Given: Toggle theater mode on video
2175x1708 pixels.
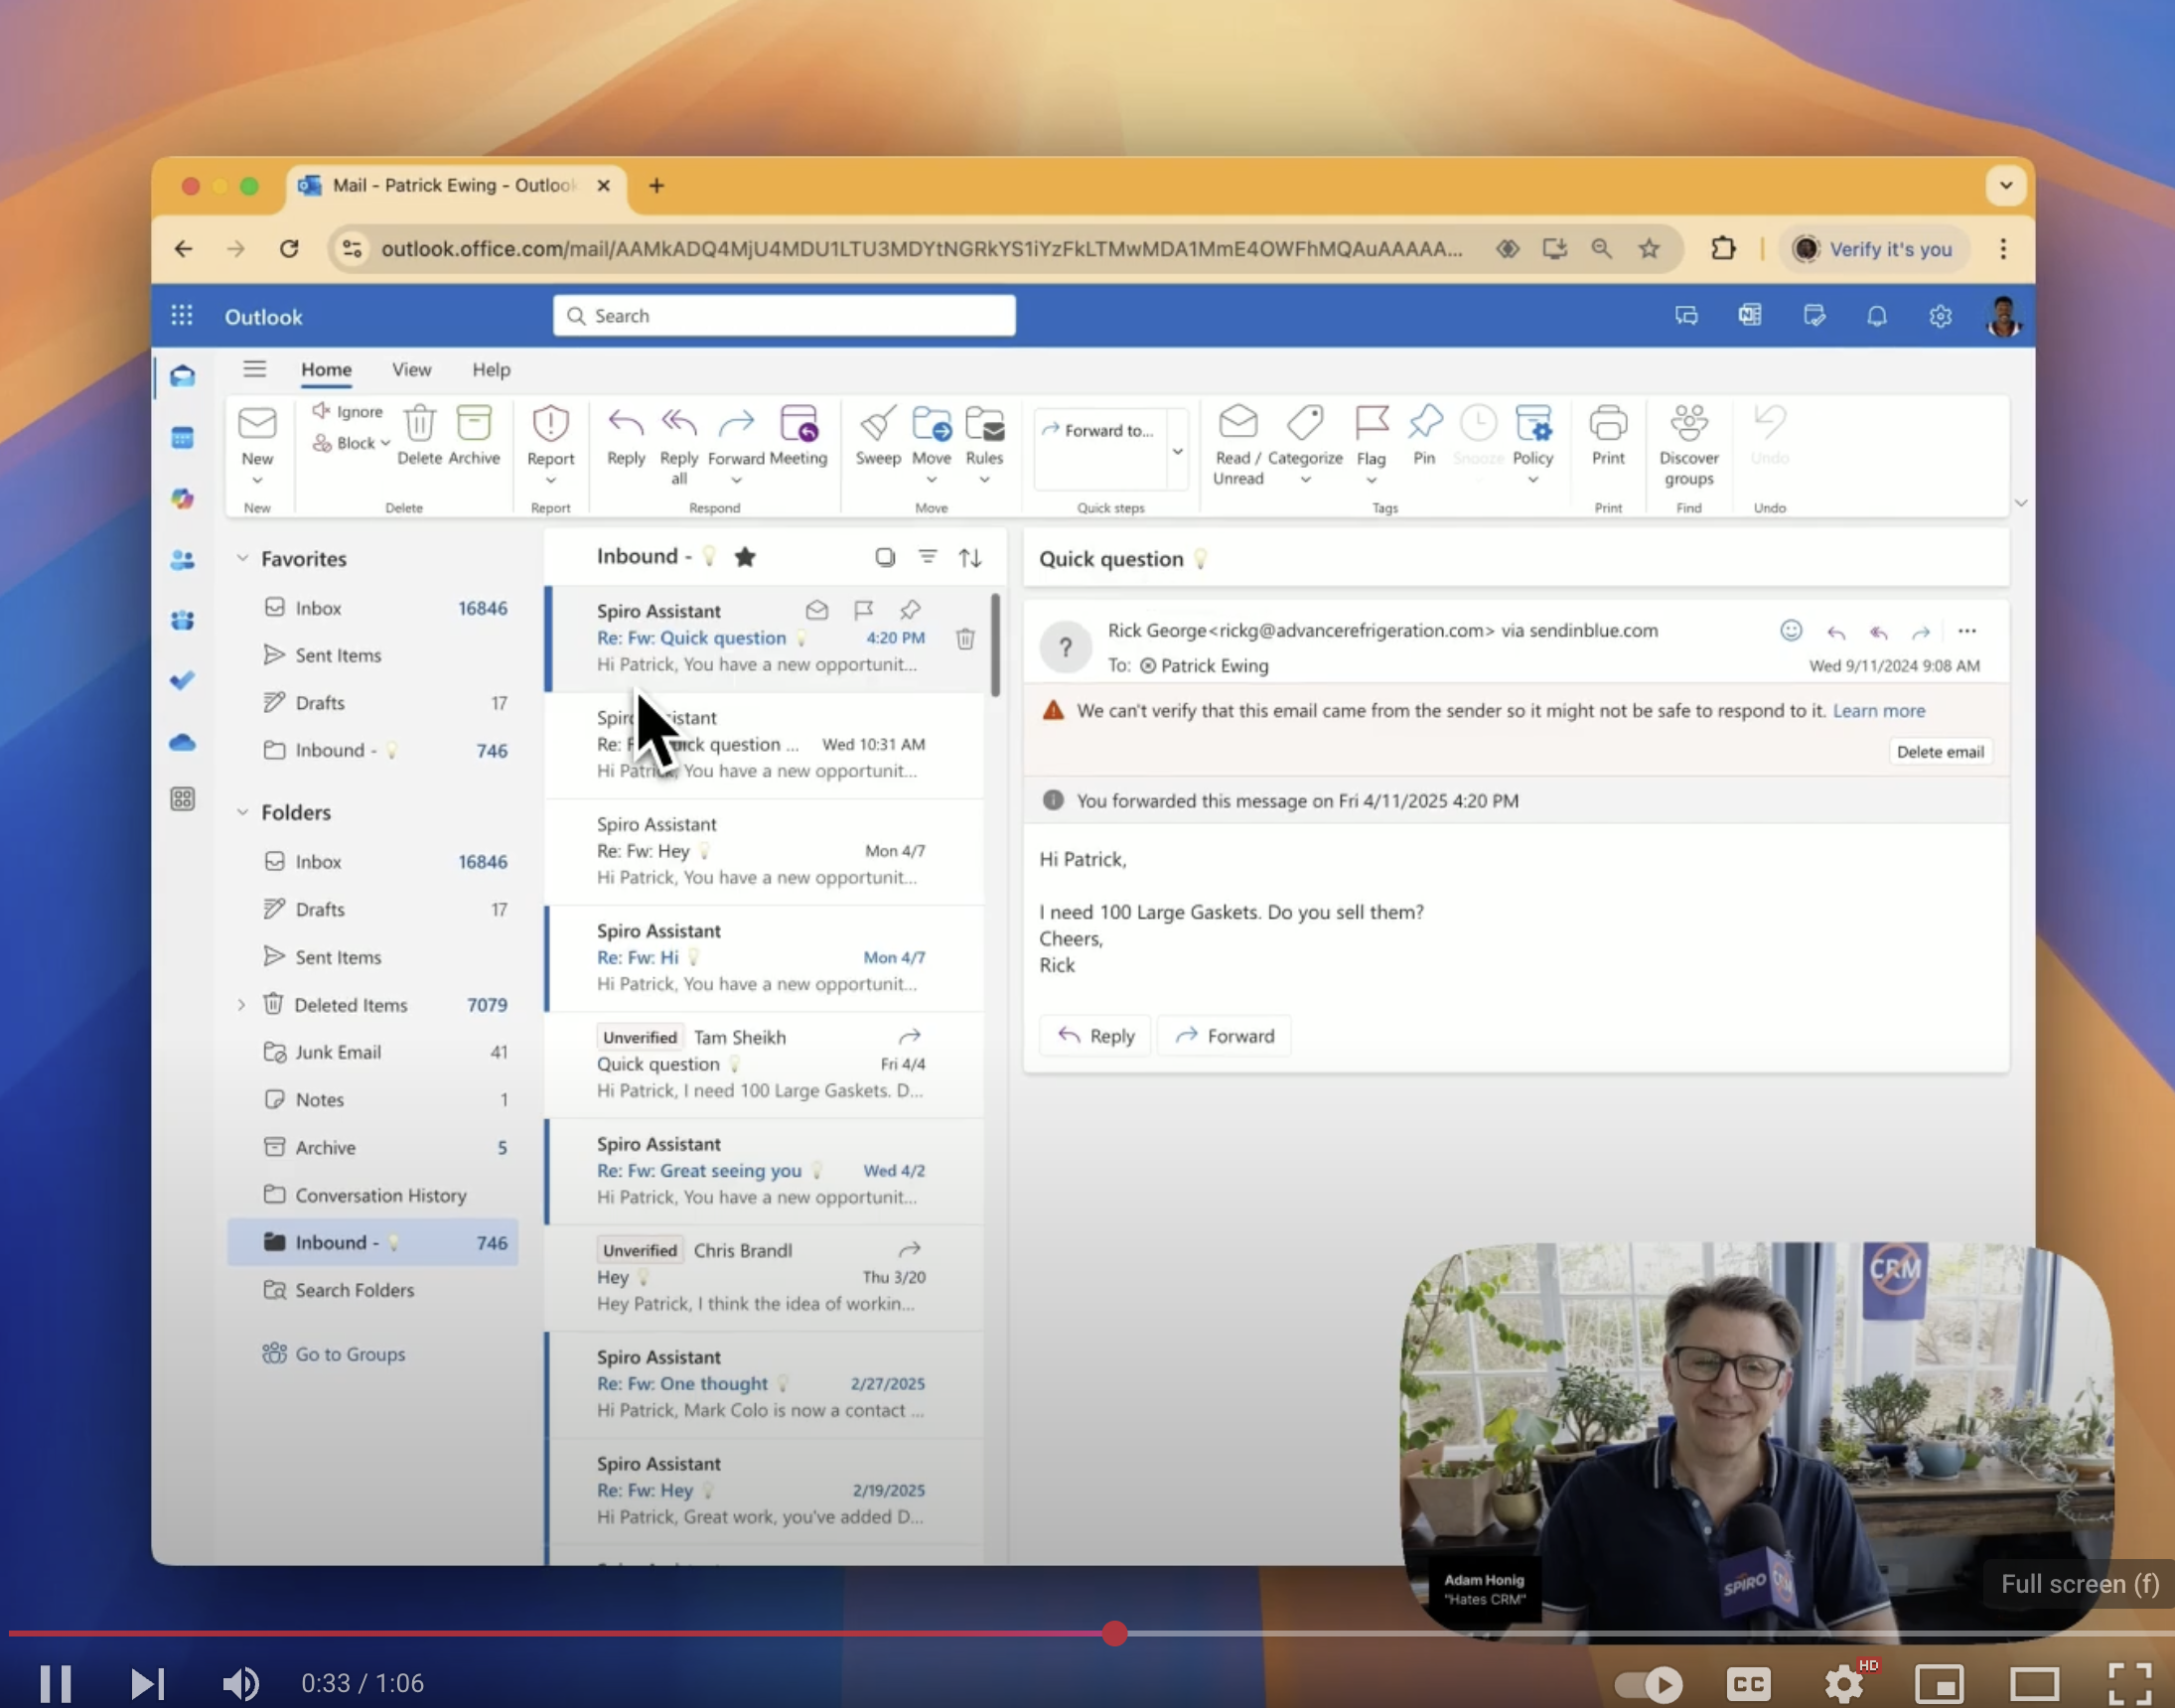Looking at the screenshot, I should tap(2035, 1684).
